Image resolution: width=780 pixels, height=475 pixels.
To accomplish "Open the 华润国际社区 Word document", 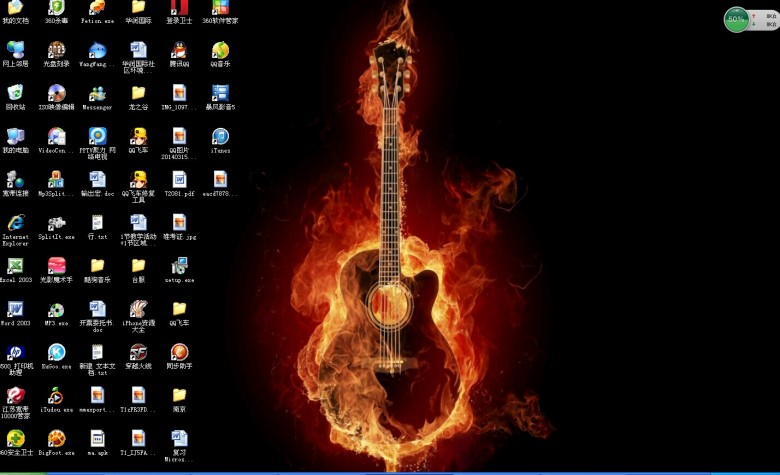I will coord(138,50).
